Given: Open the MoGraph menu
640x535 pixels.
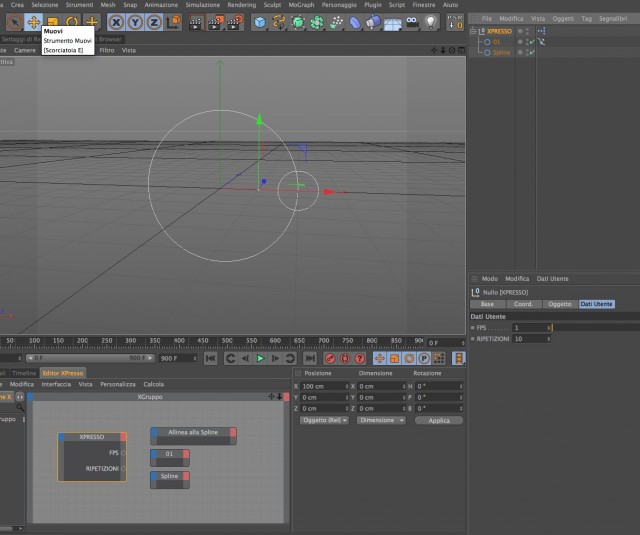Looking at the screenshot, I should click(301, 5).
